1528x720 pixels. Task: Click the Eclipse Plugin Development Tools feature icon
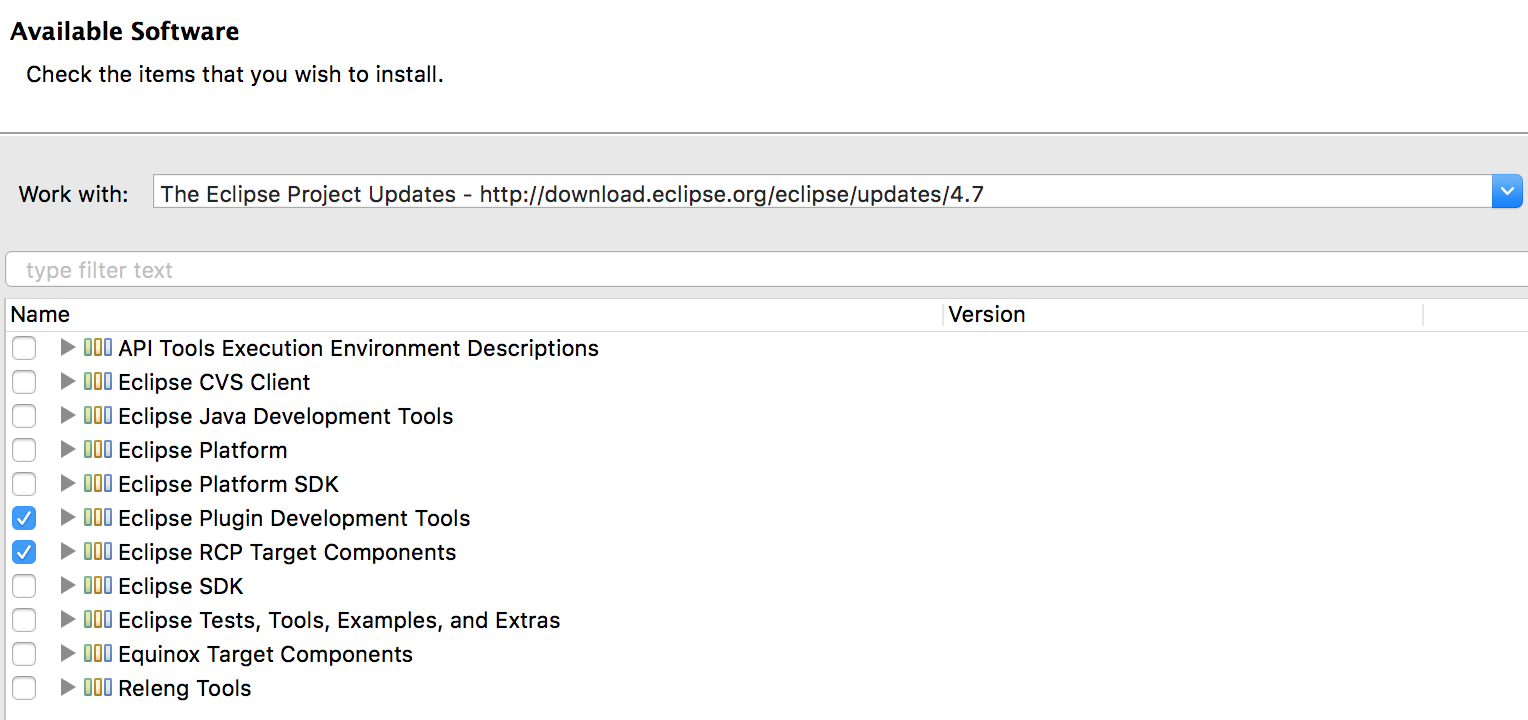click(x=98, y=518)
